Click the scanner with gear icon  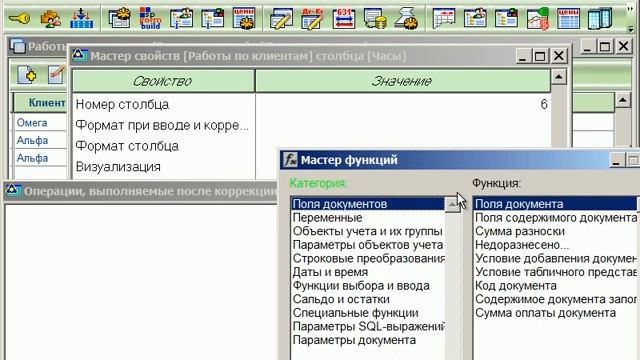[x=407, y=19]
